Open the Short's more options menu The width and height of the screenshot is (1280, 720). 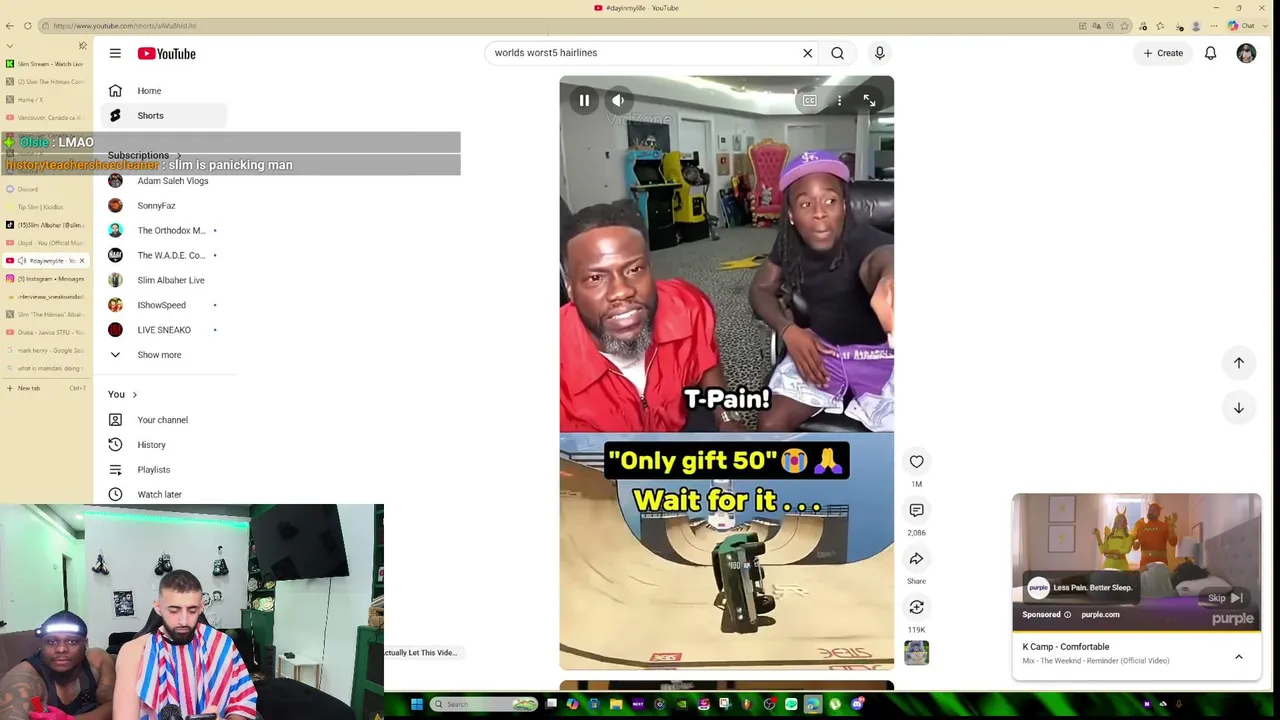point(839,100)
